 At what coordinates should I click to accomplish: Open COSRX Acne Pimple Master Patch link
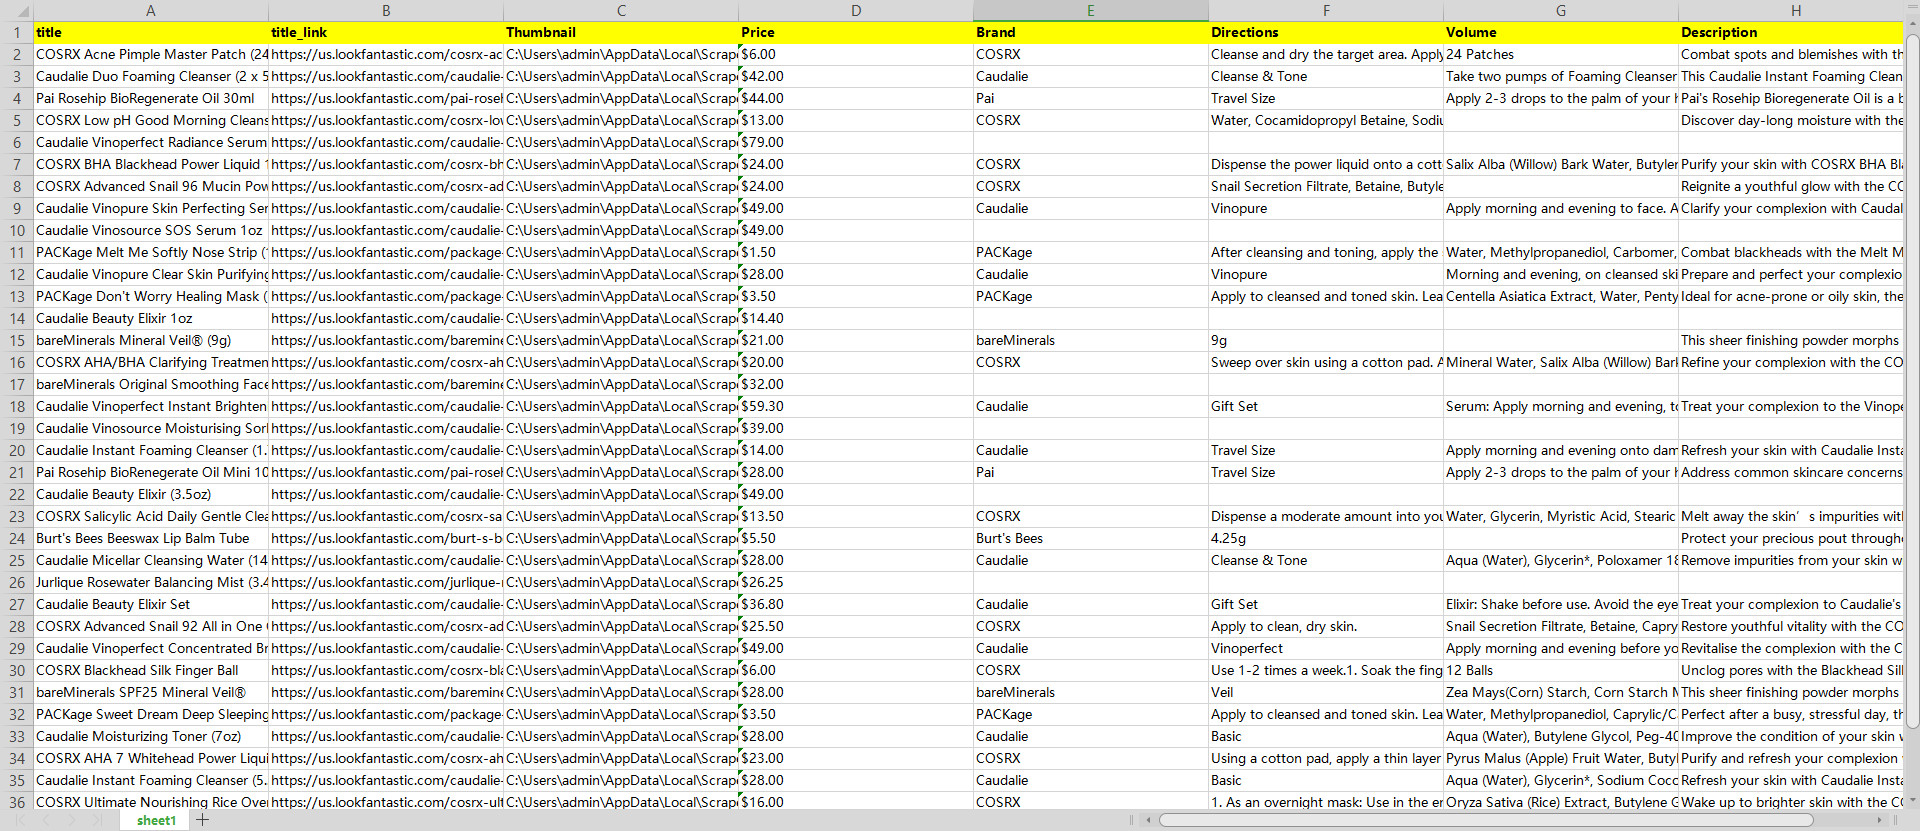coord(385,54)
